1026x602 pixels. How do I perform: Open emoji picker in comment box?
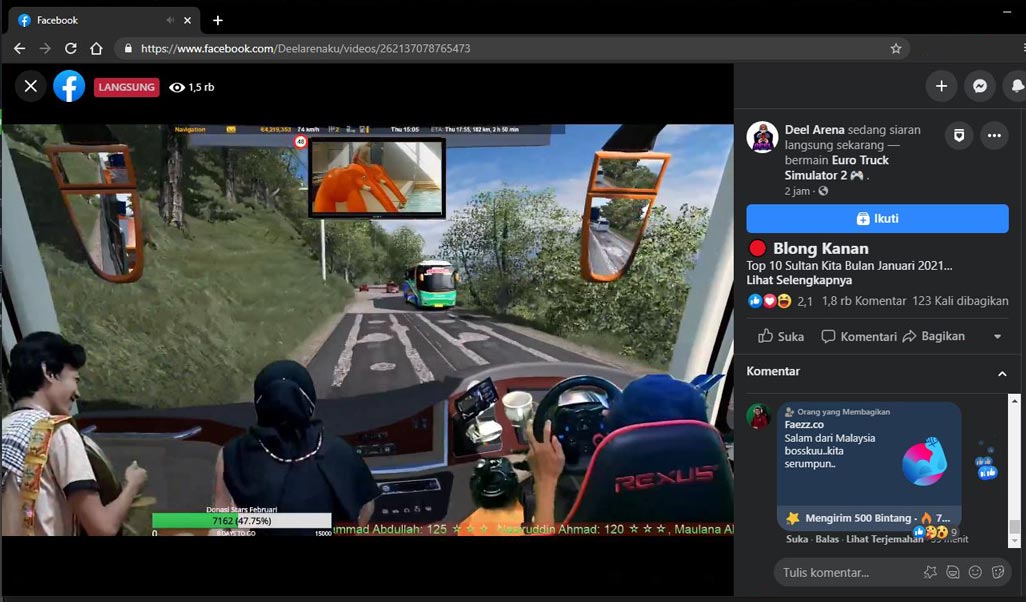[975, 573]
